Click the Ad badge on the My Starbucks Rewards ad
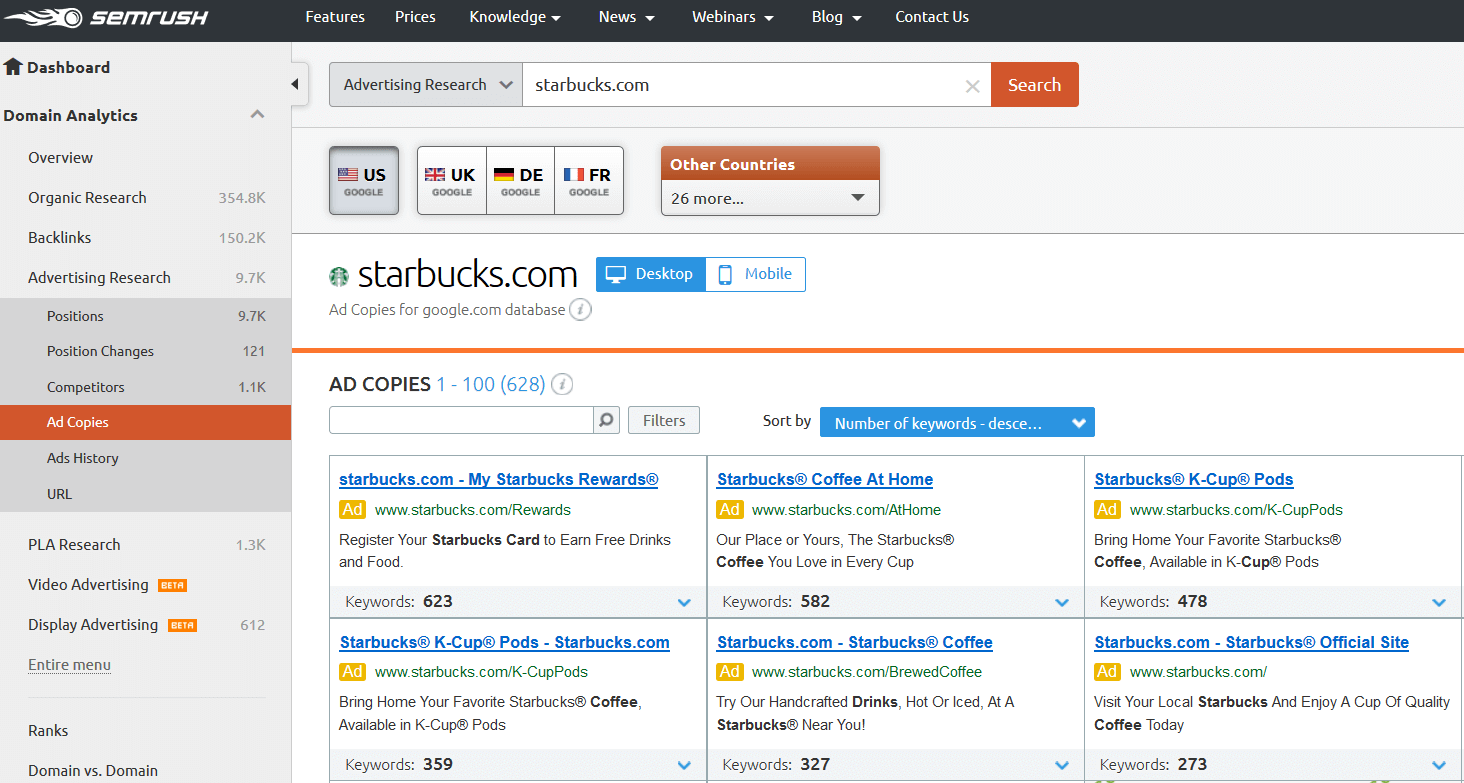Image resolution: width=1464 pixels, height=783 pixels. pyautogui.click(x=352, y=509)
